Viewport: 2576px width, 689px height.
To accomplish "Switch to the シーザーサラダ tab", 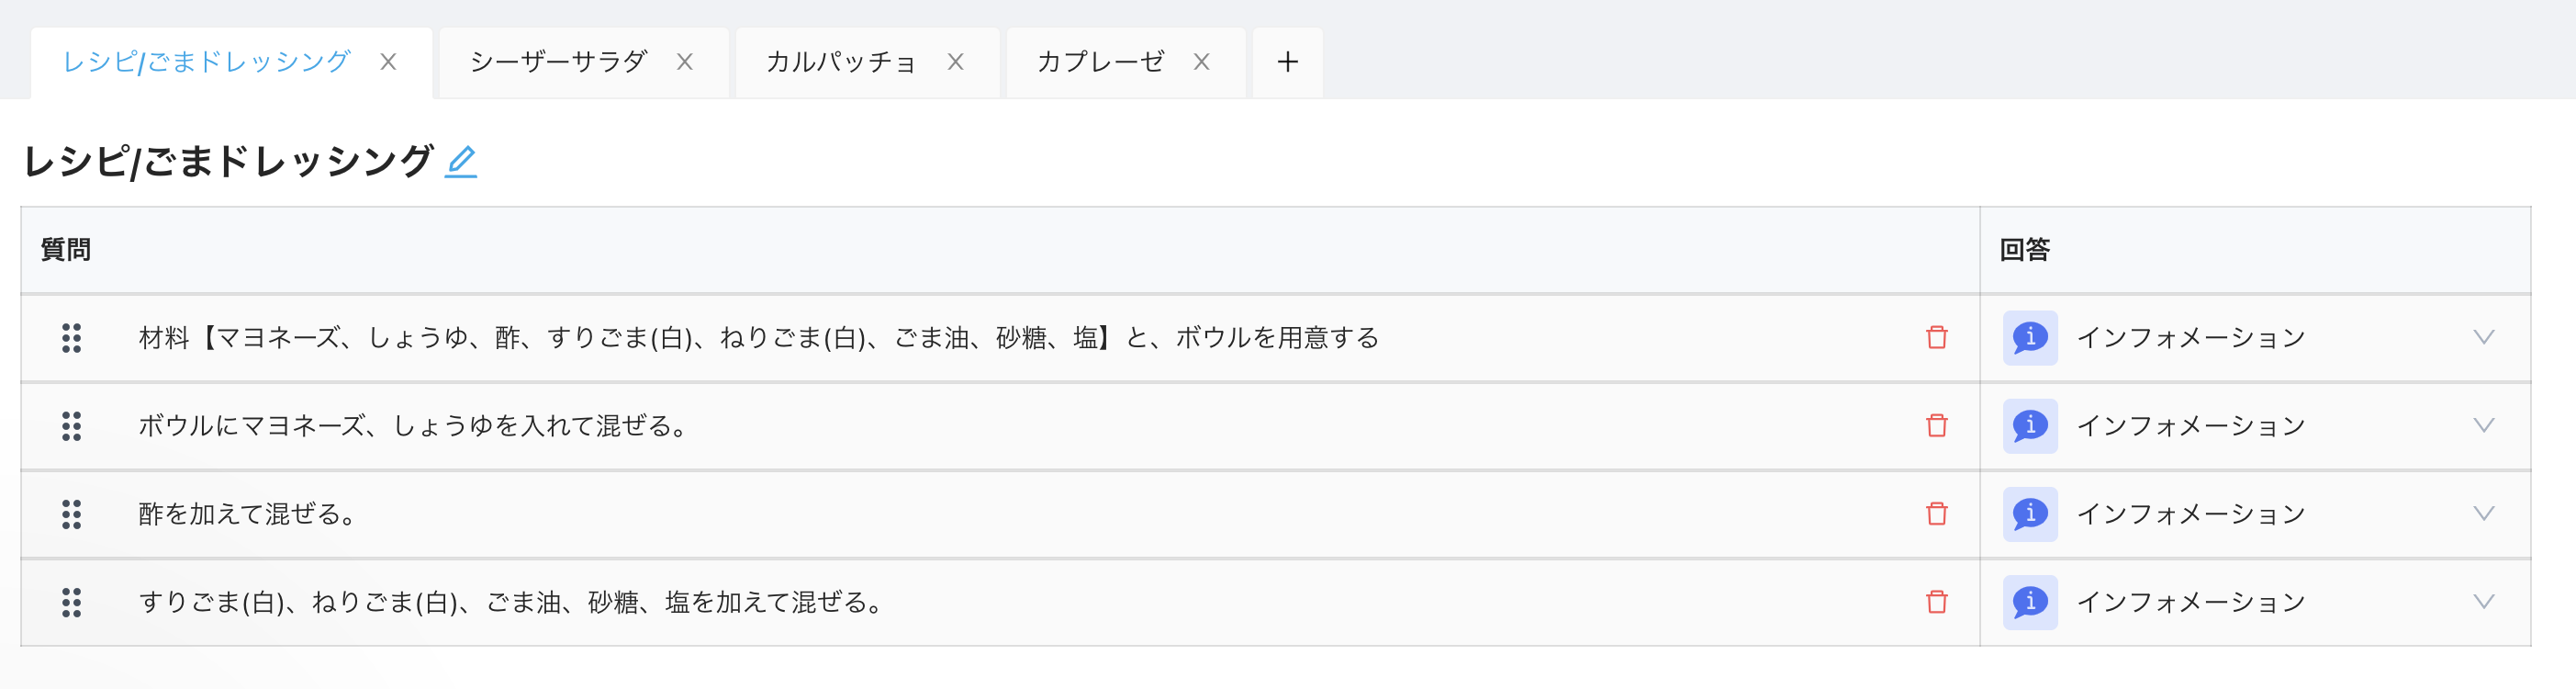I will pyautogui.click(x=558, y=62).
